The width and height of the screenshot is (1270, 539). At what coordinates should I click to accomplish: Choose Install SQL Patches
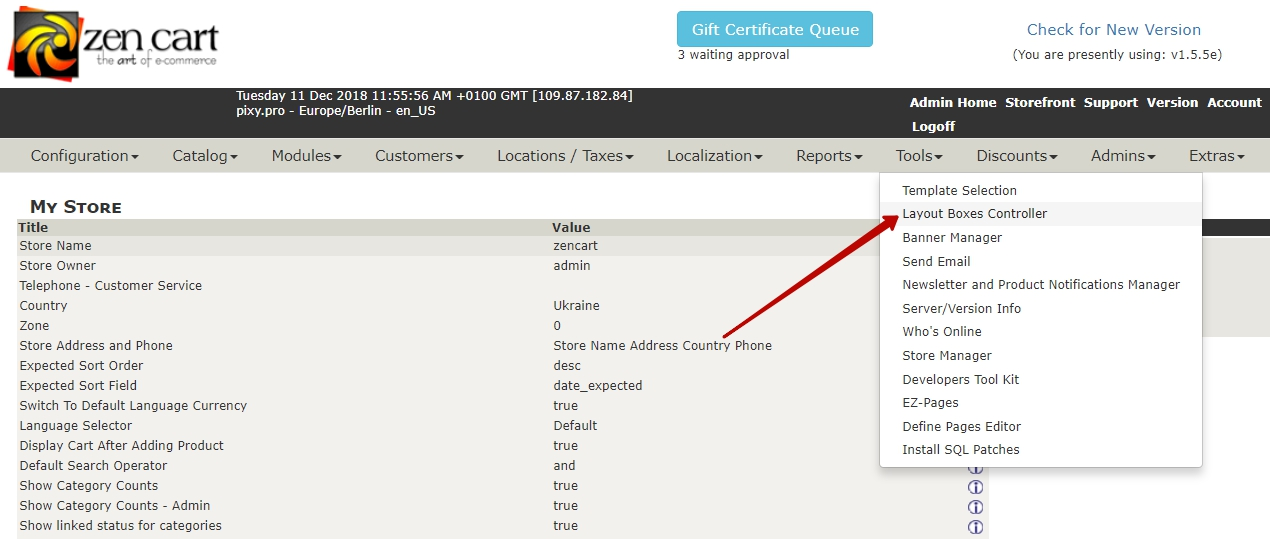pyautogui.click(x=960, y=450)
